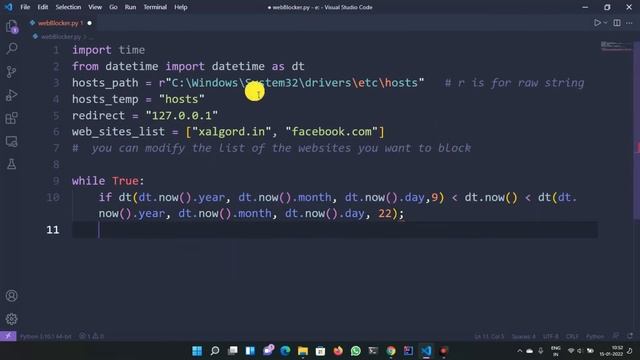The image size is (640, 360).
Task: Open the Run menu
Action: point(130,7)
